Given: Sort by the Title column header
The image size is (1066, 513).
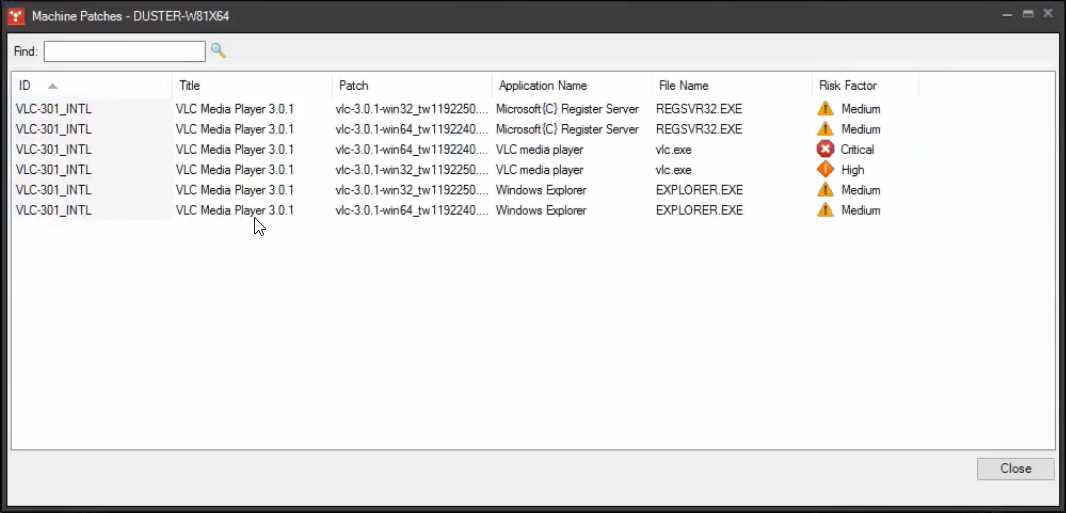Looking at the screenshot, I should pos(250,86).
